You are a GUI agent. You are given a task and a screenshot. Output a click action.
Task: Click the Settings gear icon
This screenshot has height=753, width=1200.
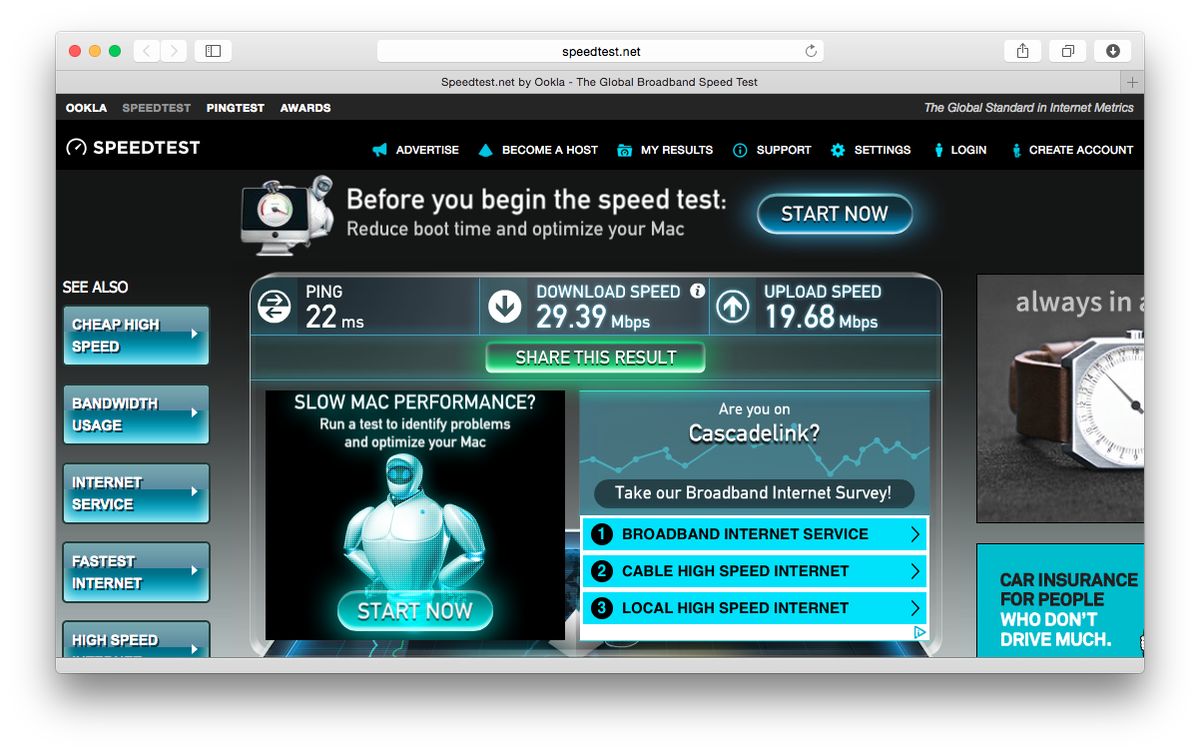[838, 150]
